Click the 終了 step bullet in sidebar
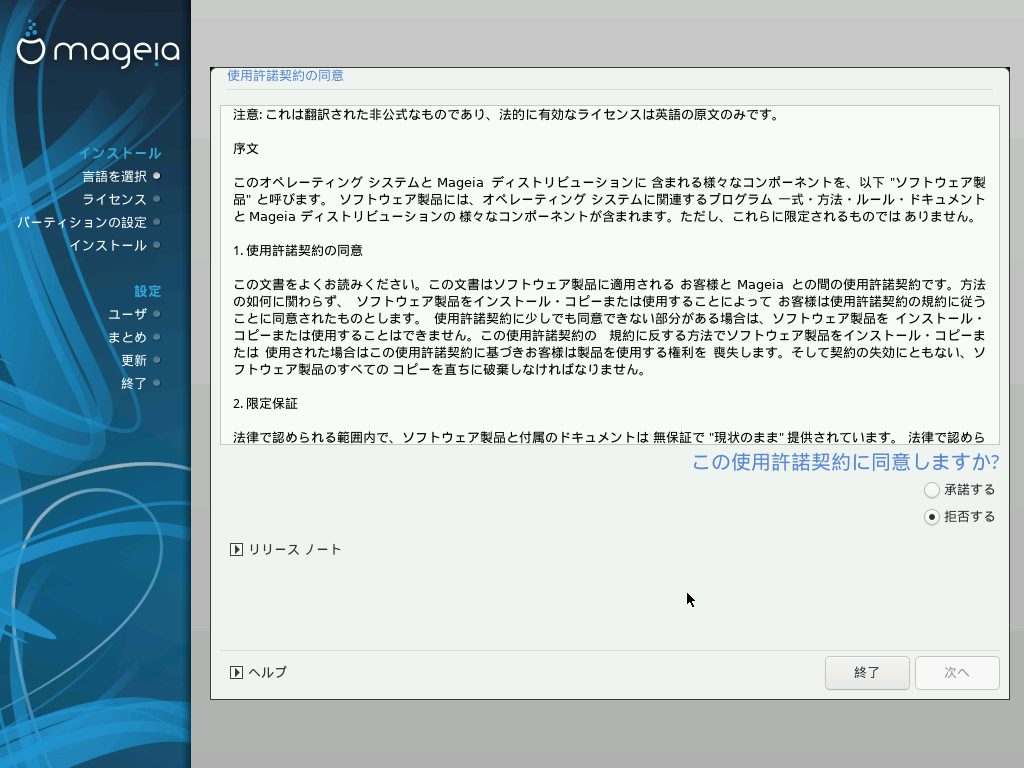1024x768 pixels. (x=157, y=383)
